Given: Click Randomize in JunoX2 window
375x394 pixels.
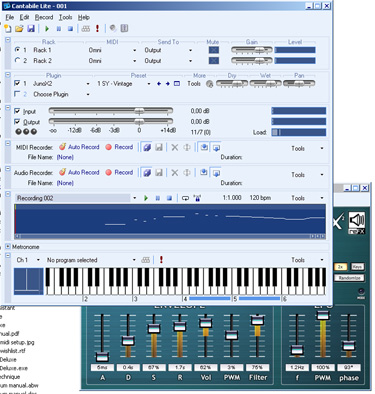Looking at the screenshot, I should tap(349, 278).
